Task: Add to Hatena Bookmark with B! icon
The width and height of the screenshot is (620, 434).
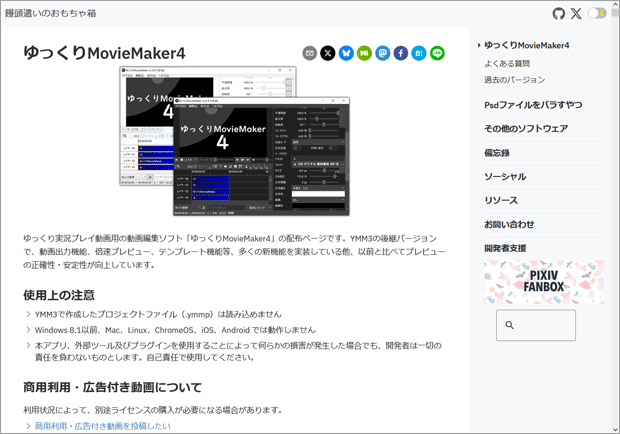Action: pyautogui.click(x=419, y=53)
